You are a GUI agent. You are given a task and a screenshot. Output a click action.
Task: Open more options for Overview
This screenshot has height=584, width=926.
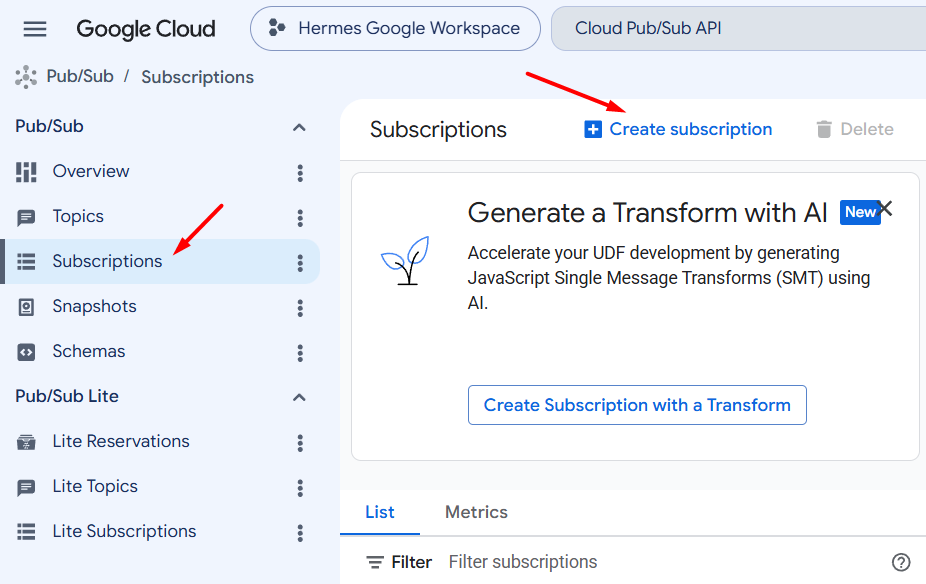click(300, 172)
